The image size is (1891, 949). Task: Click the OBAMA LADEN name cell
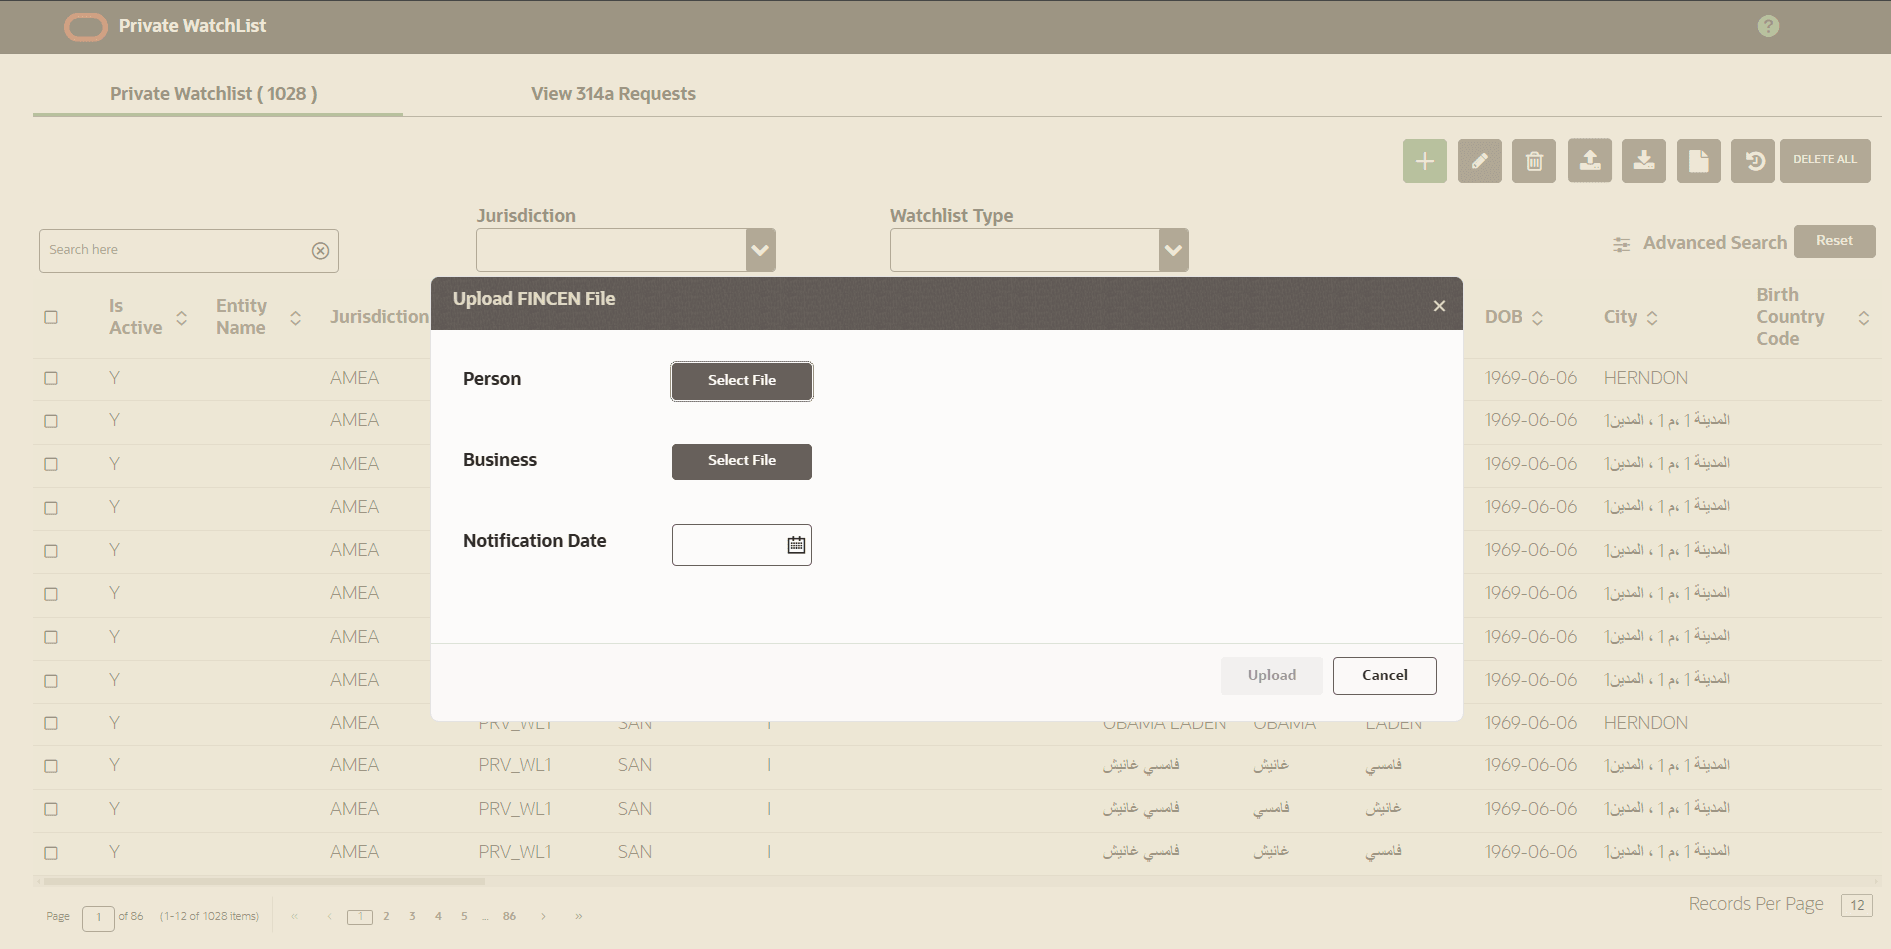(x=1165, y=724)
